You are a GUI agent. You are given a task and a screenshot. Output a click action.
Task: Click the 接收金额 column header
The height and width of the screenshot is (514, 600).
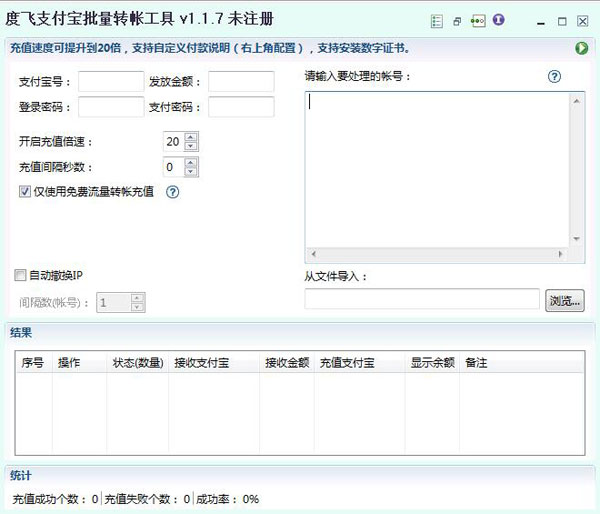click(287, 362)
